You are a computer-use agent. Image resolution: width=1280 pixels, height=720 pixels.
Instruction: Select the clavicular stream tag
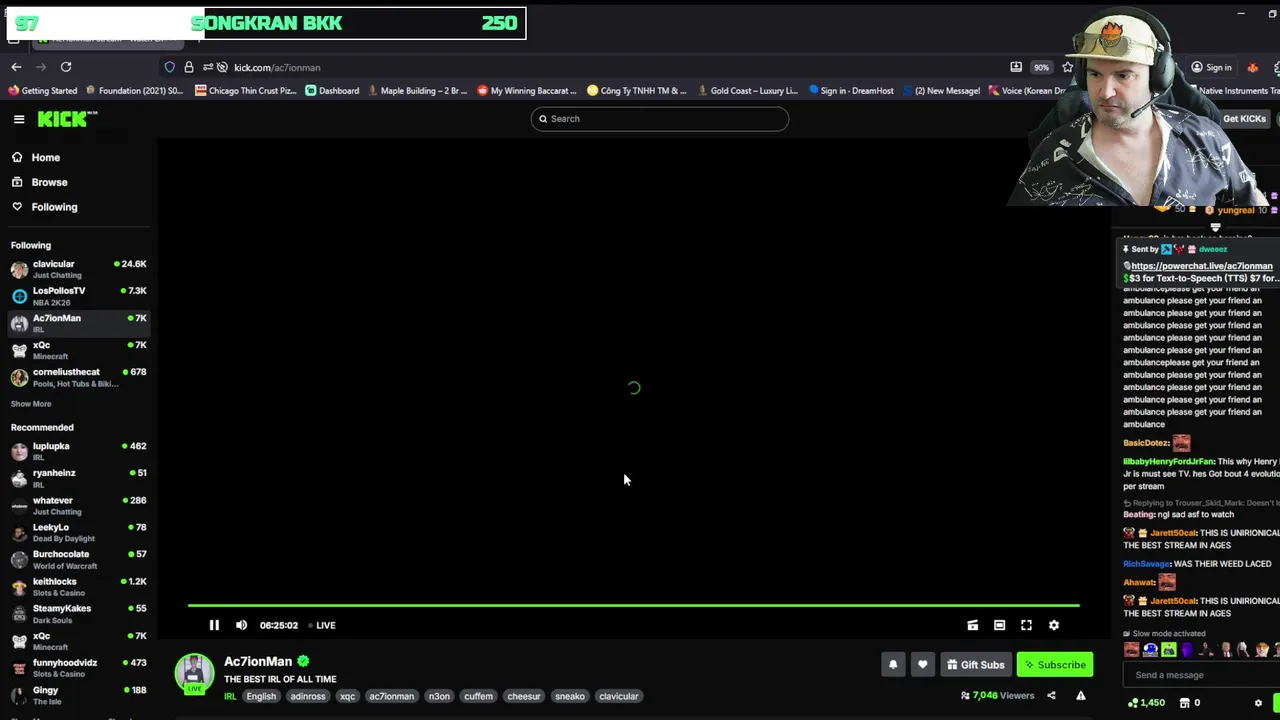(x=618, y=696)
